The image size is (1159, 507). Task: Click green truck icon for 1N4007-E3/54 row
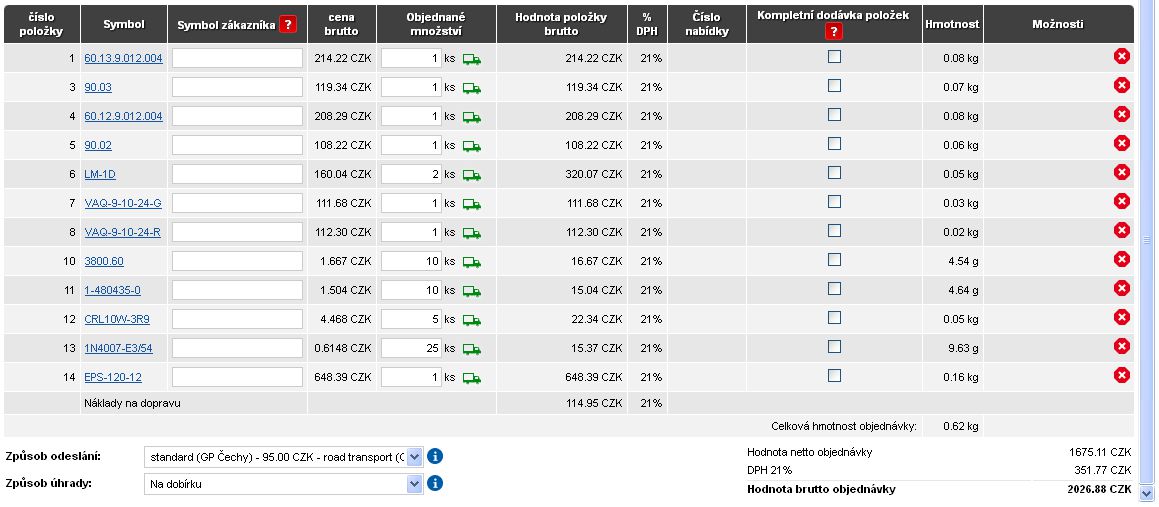pos(472,349)
